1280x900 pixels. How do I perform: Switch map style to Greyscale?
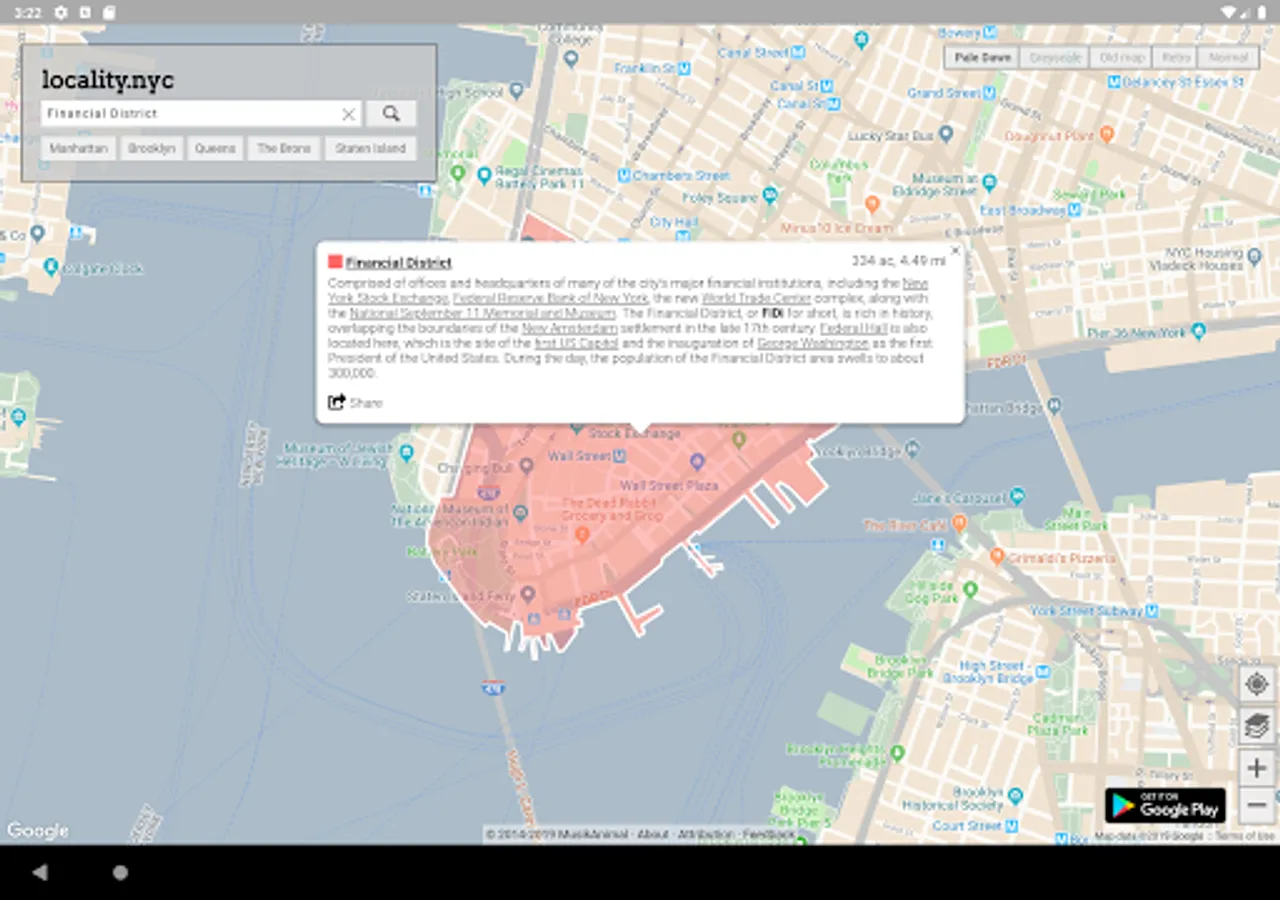pos(1054,57)
